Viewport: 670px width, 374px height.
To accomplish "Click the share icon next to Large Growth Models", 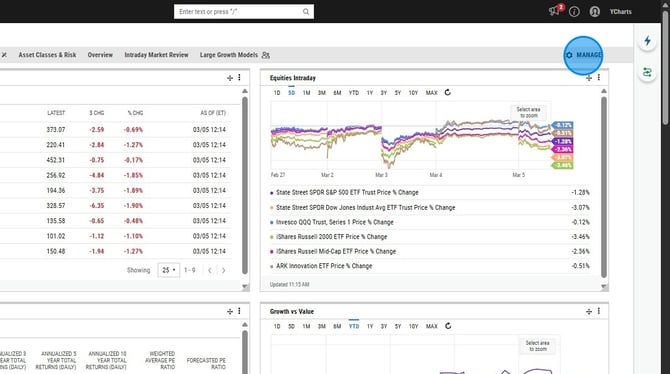I will click(265, 55).
